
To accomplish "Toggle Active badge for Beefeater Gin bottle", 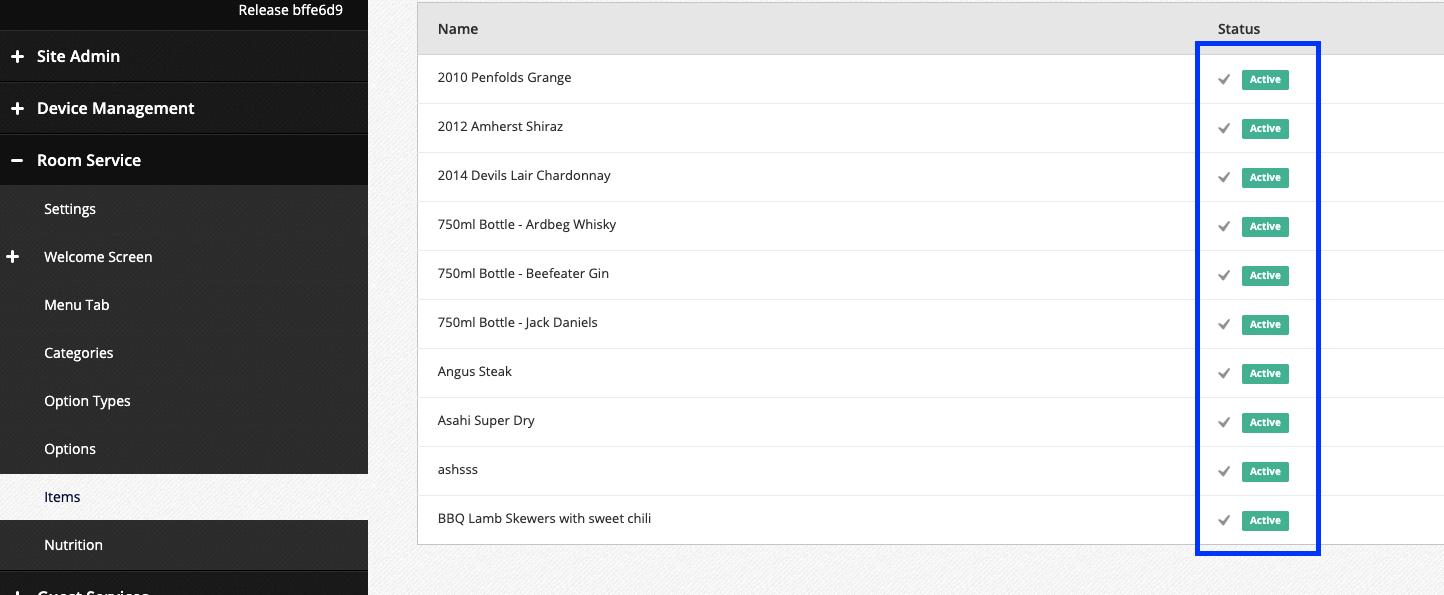I will 1265,276.
